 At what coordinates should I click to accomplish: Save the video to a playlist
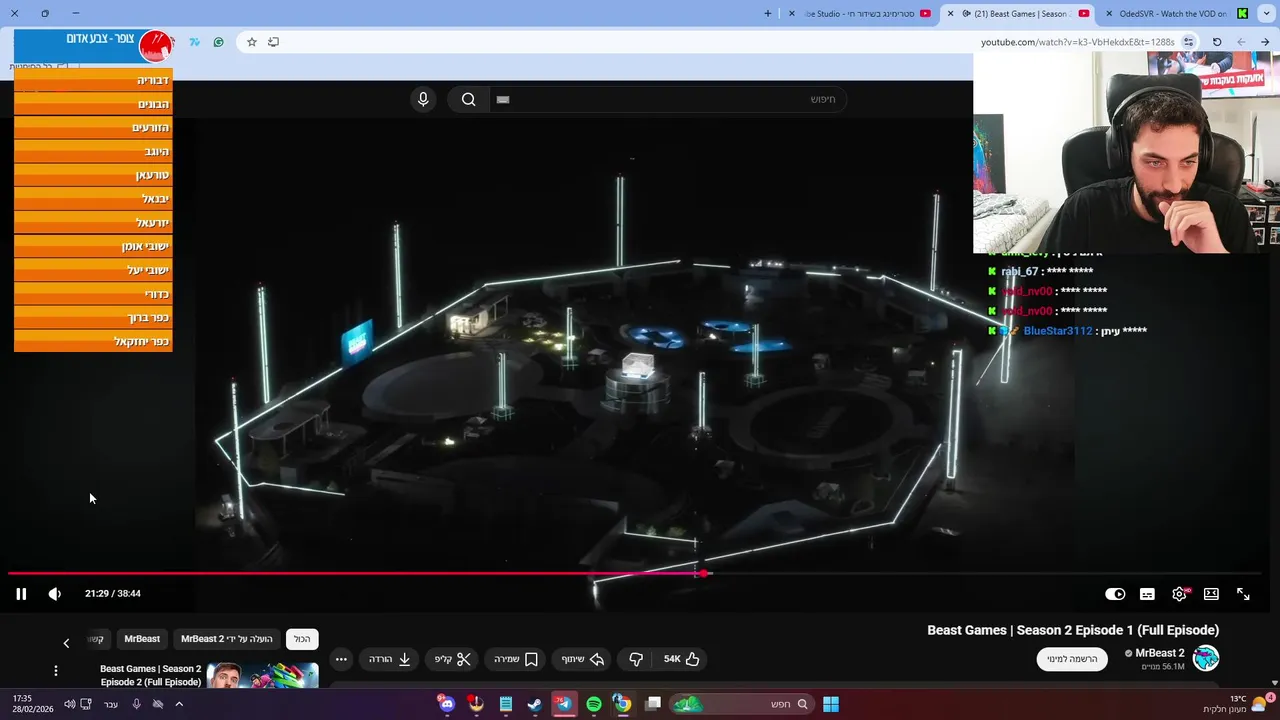pyautogui.click(x=516, y=659)
